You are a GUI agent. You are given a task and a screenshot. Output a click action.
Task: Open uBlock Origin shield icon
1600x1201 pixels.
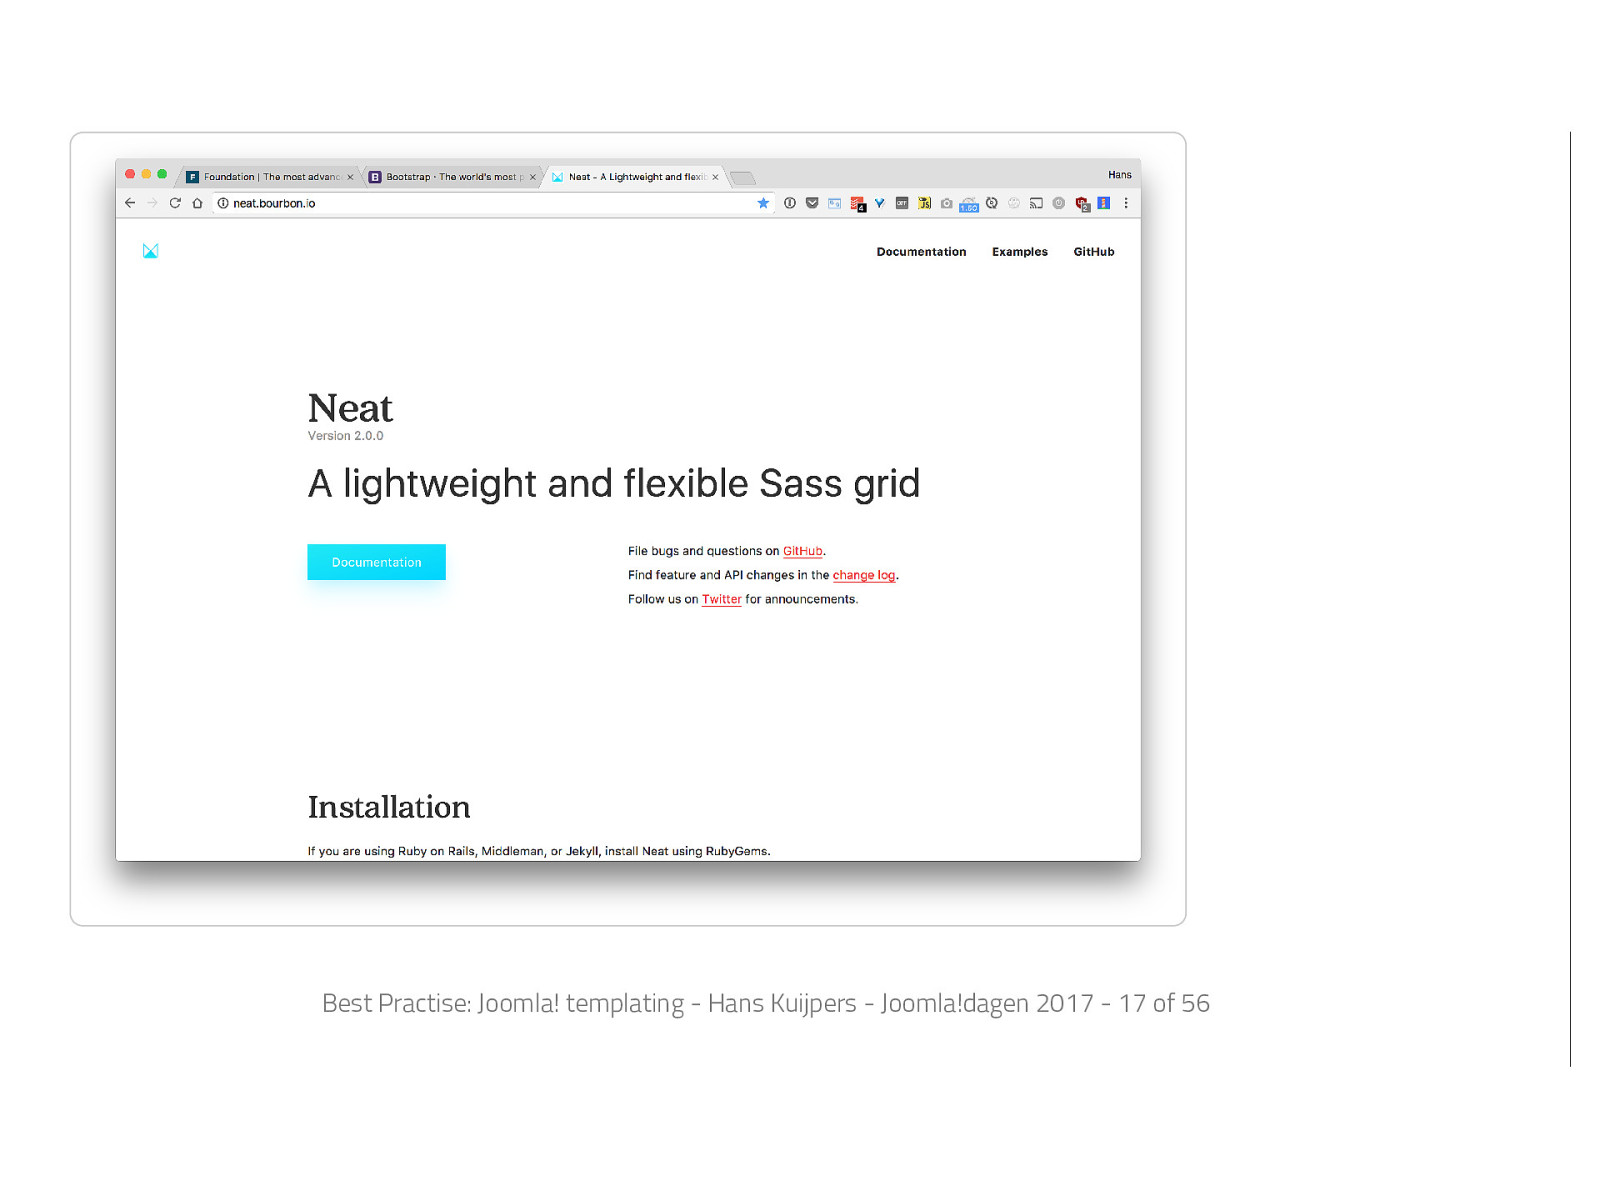[1082, 204]
